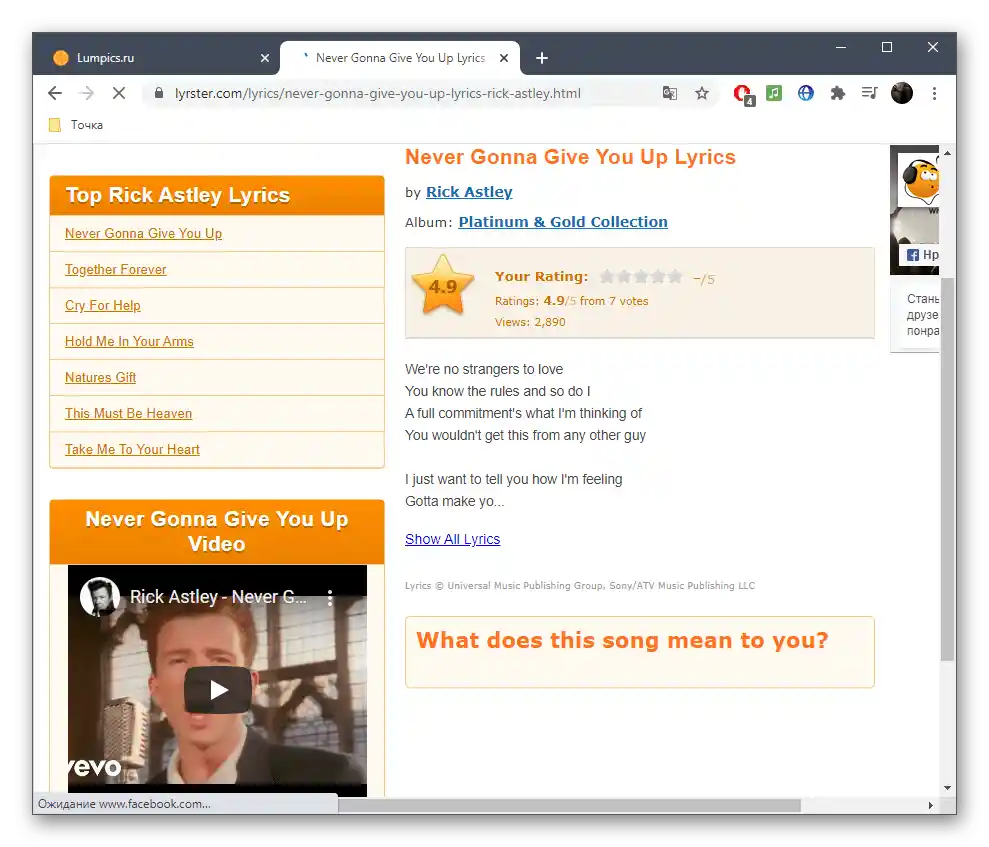Maximize the browser window
The height and width of the screenshot is (847, 989).
(x=887, y=47)
